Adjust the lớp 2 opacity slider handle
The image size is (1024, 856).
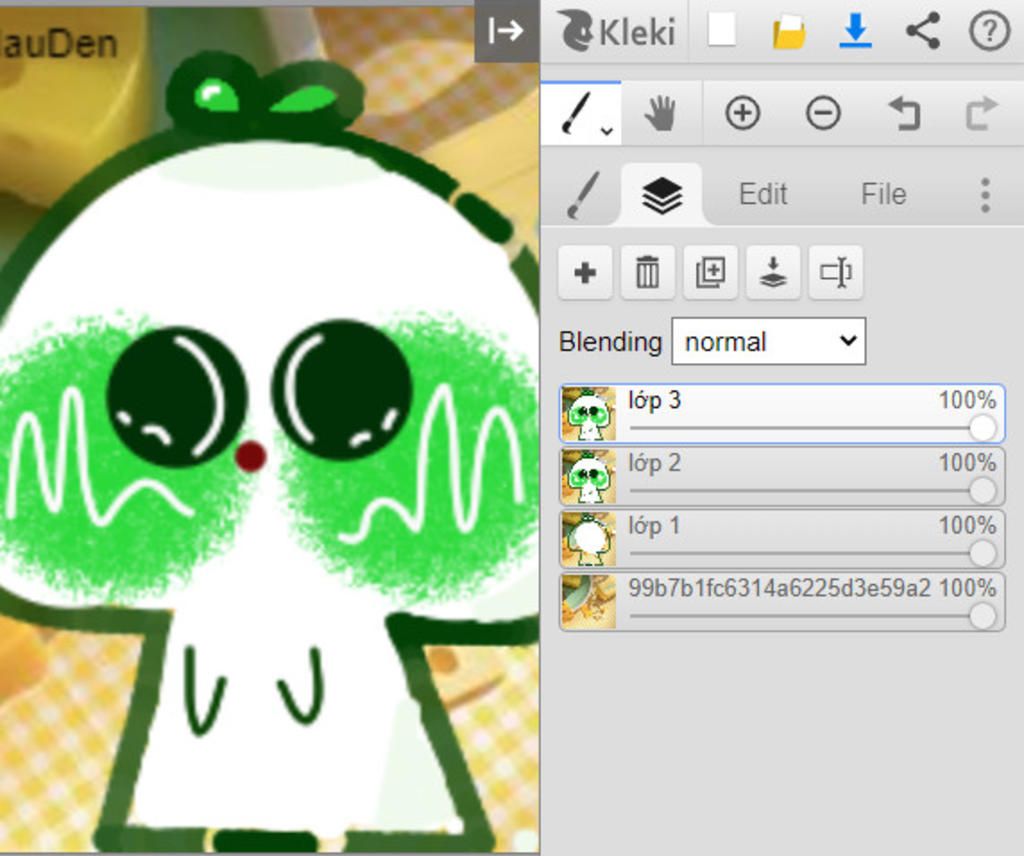coord(982,491)
